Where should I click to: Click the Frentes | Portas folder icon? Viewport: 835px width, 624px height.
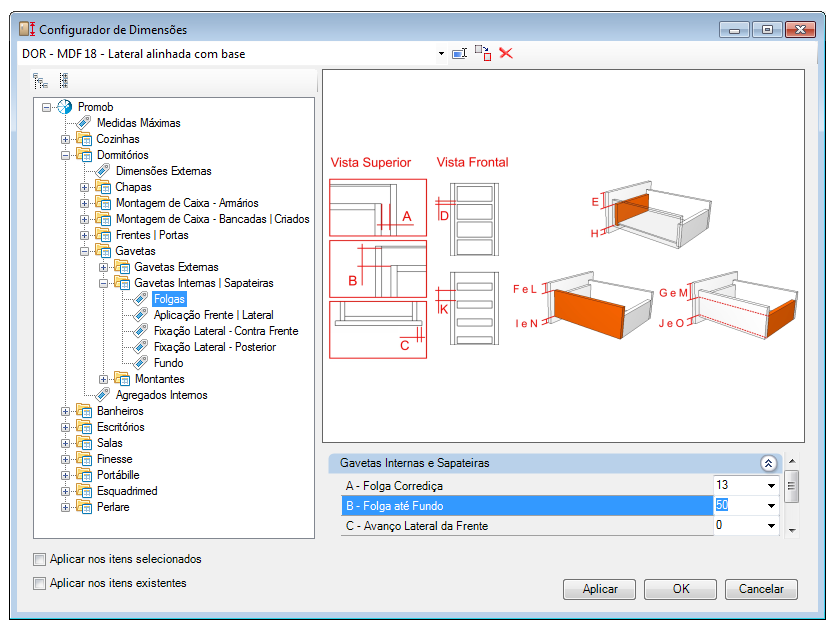tap(103, 235)
